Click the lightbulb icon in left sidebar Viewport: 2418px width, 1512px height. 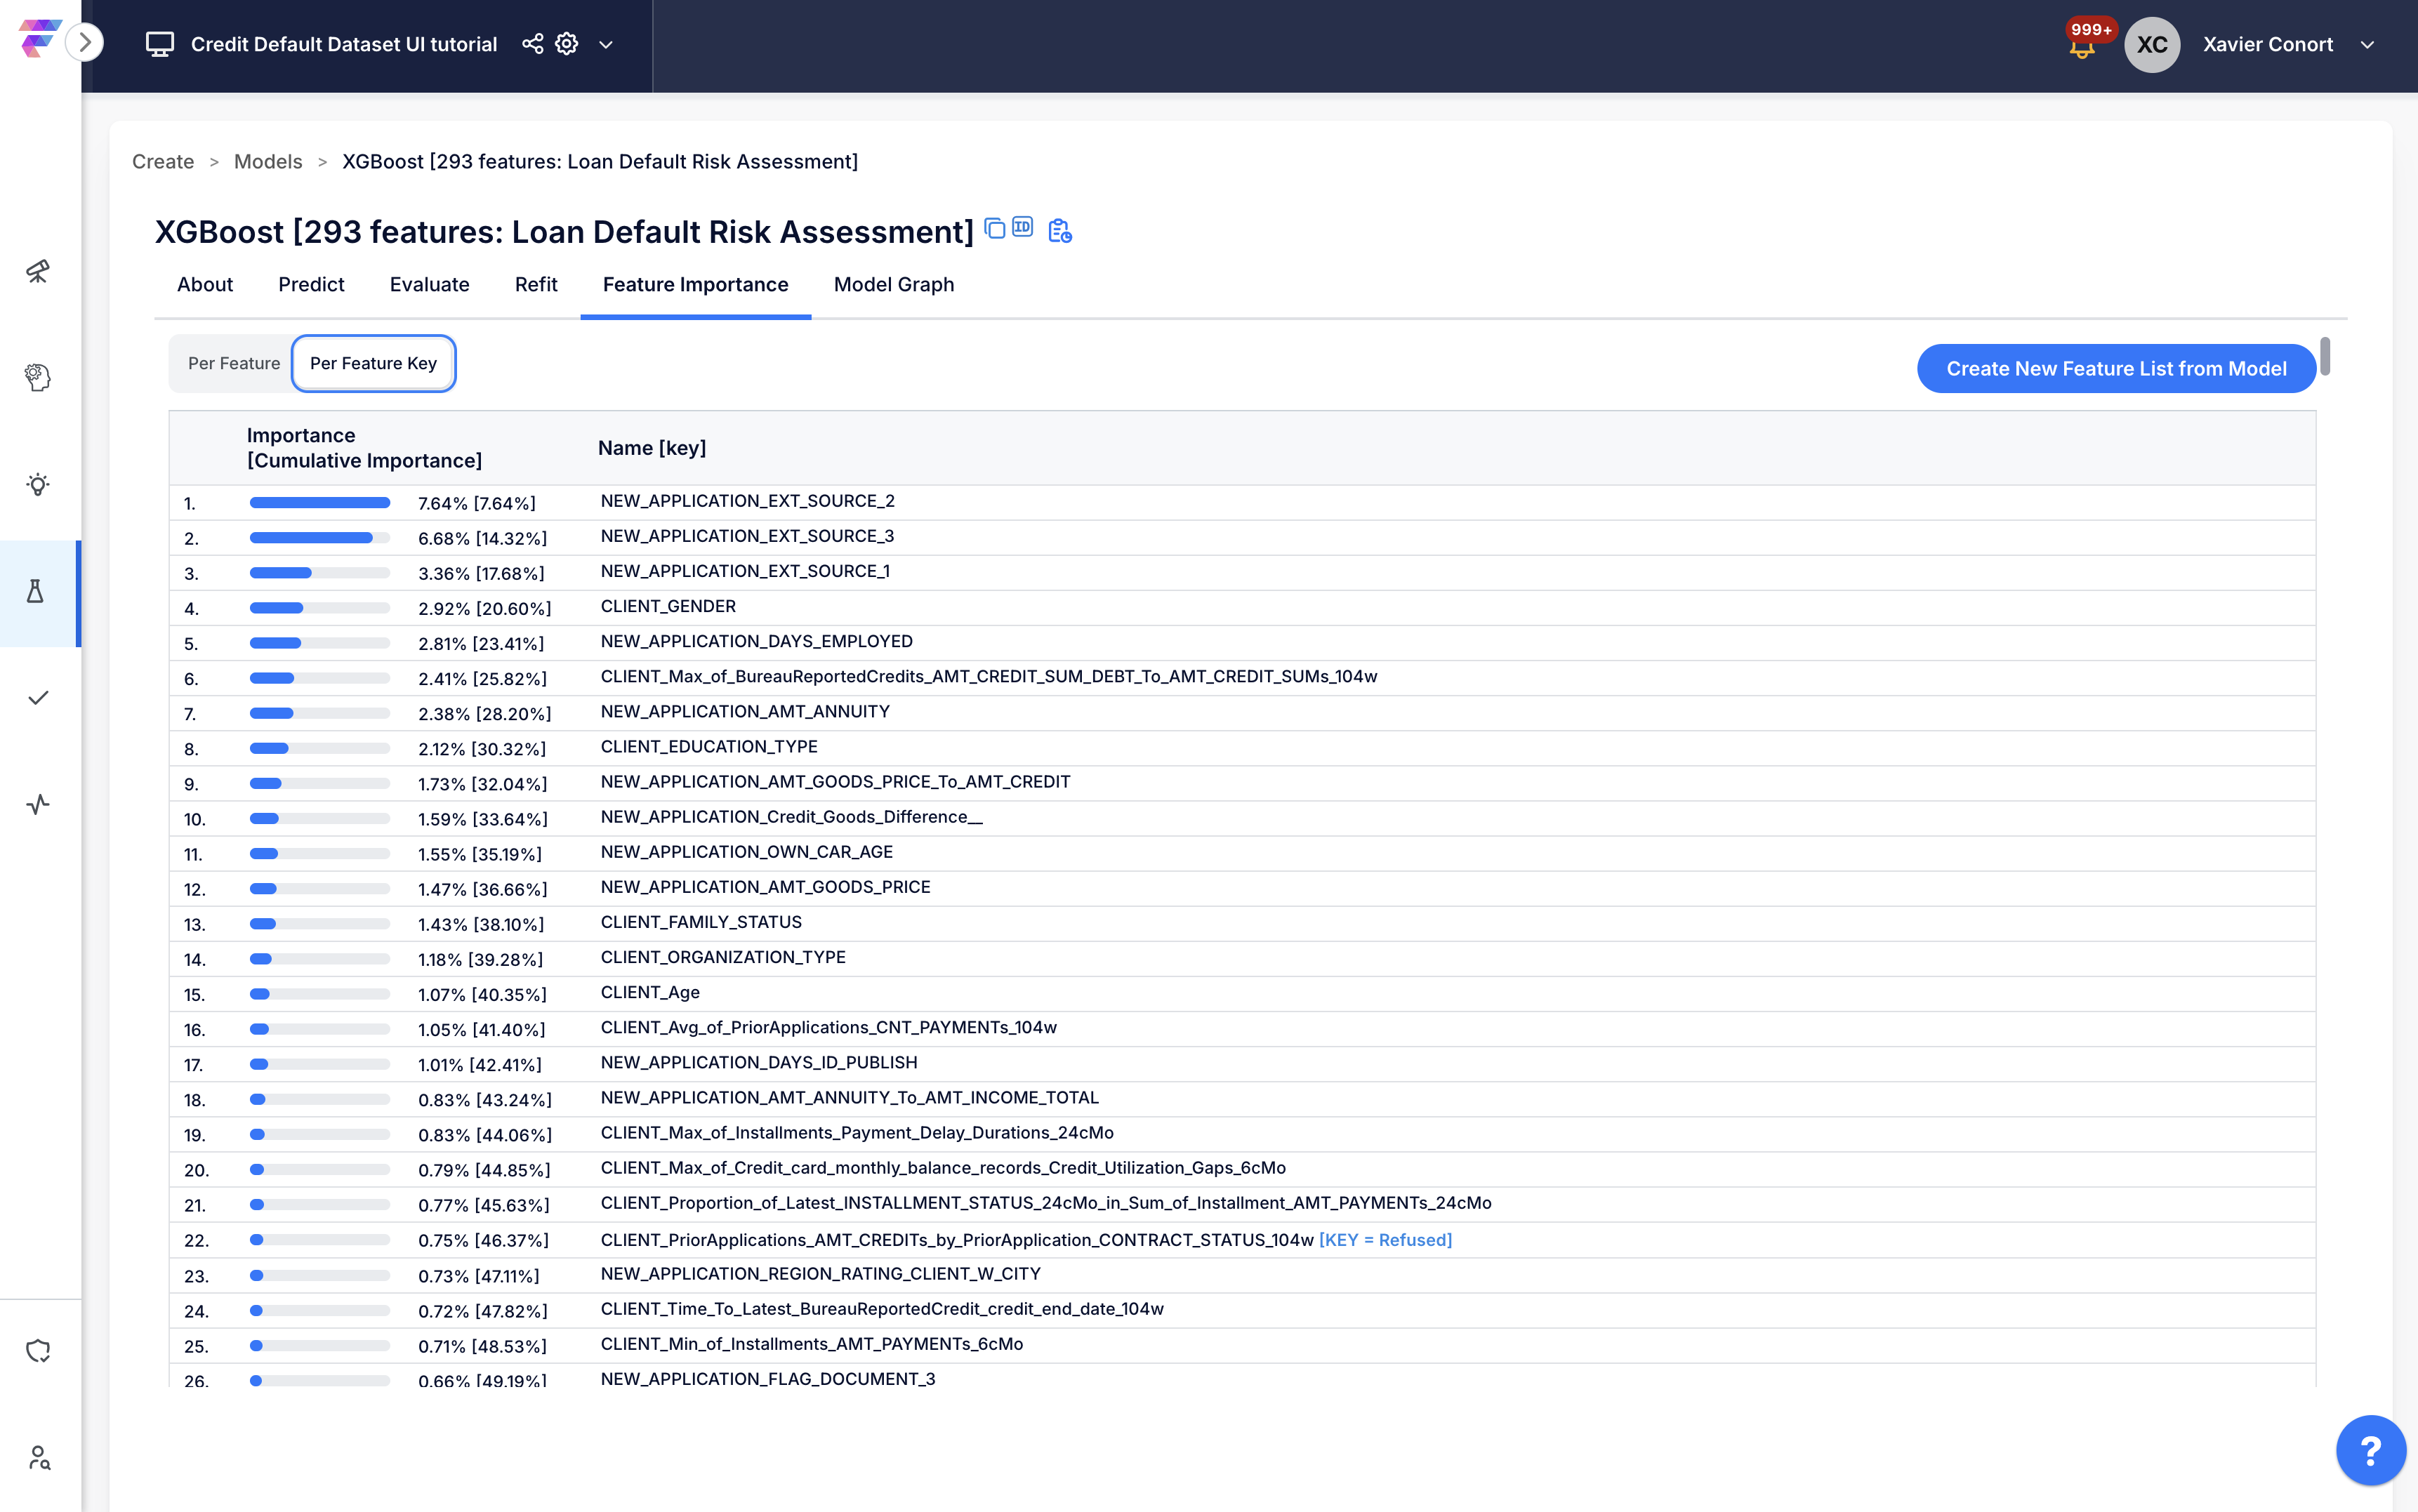37,485
